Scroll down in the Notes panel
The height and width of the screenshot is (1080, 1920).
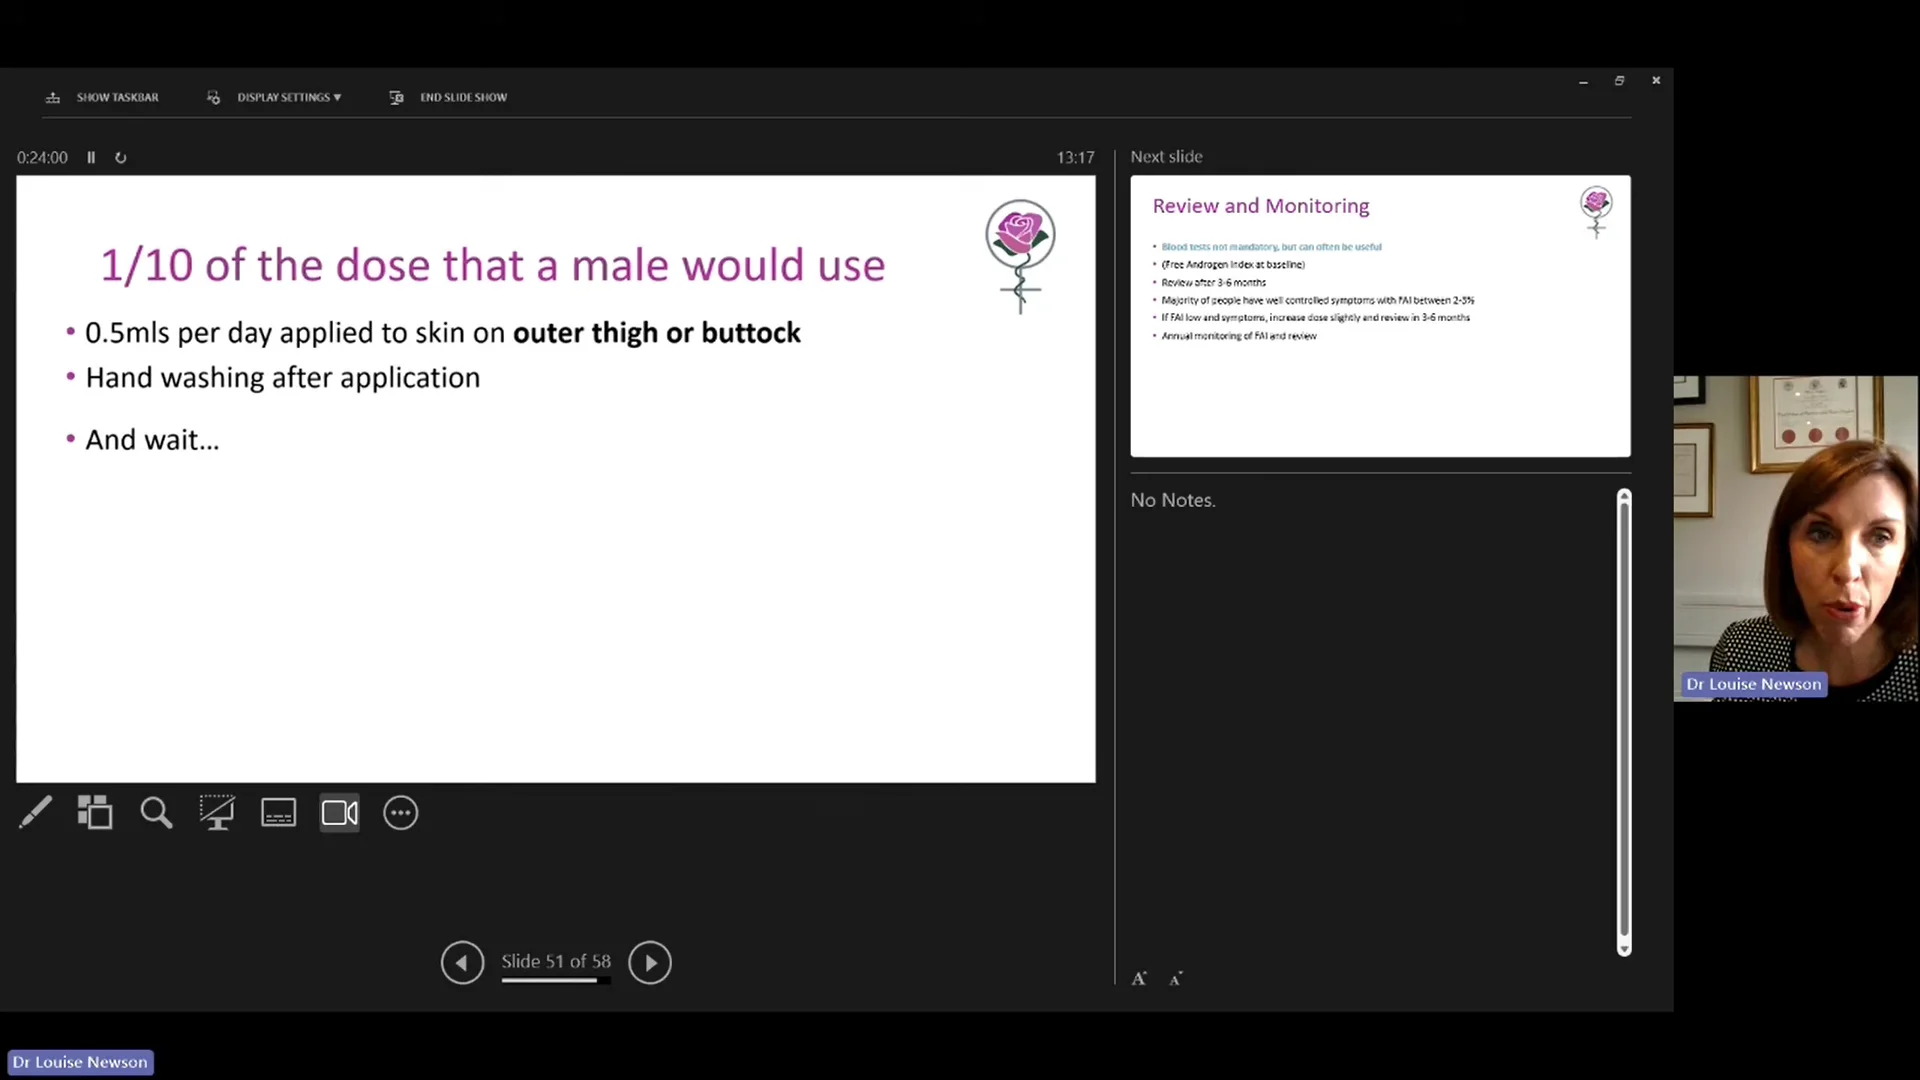point(1623,947)
